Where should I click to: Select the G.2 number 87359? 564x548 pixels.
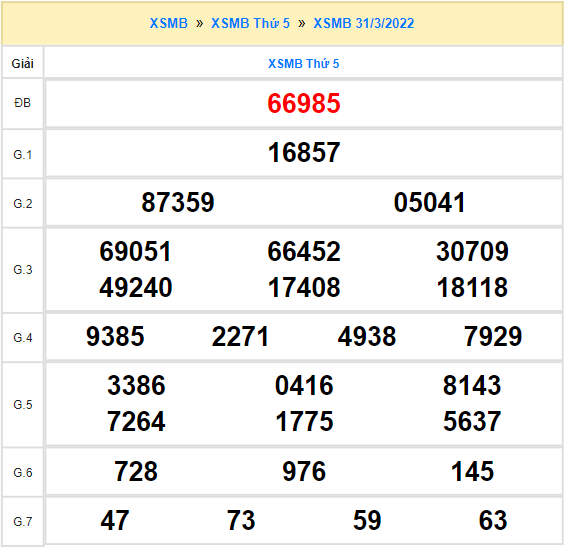(178, 202)
